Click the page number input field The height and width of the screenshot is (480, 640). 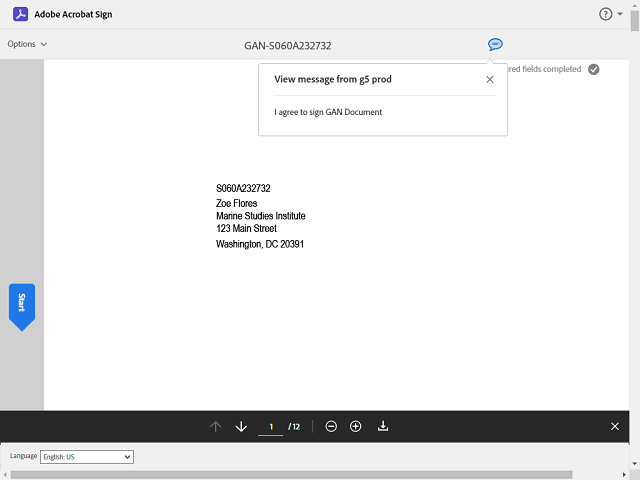coord(270,427)
